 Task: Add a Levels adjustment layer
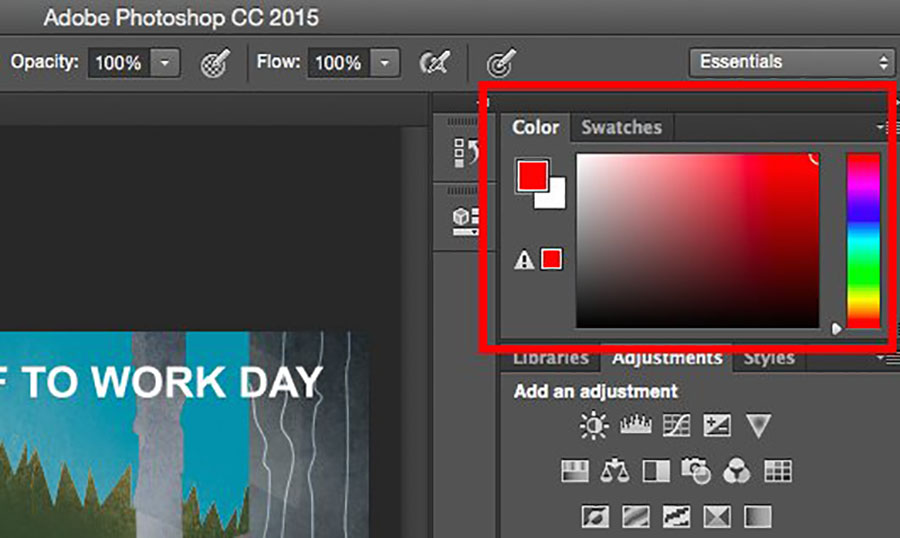[636, 427]
